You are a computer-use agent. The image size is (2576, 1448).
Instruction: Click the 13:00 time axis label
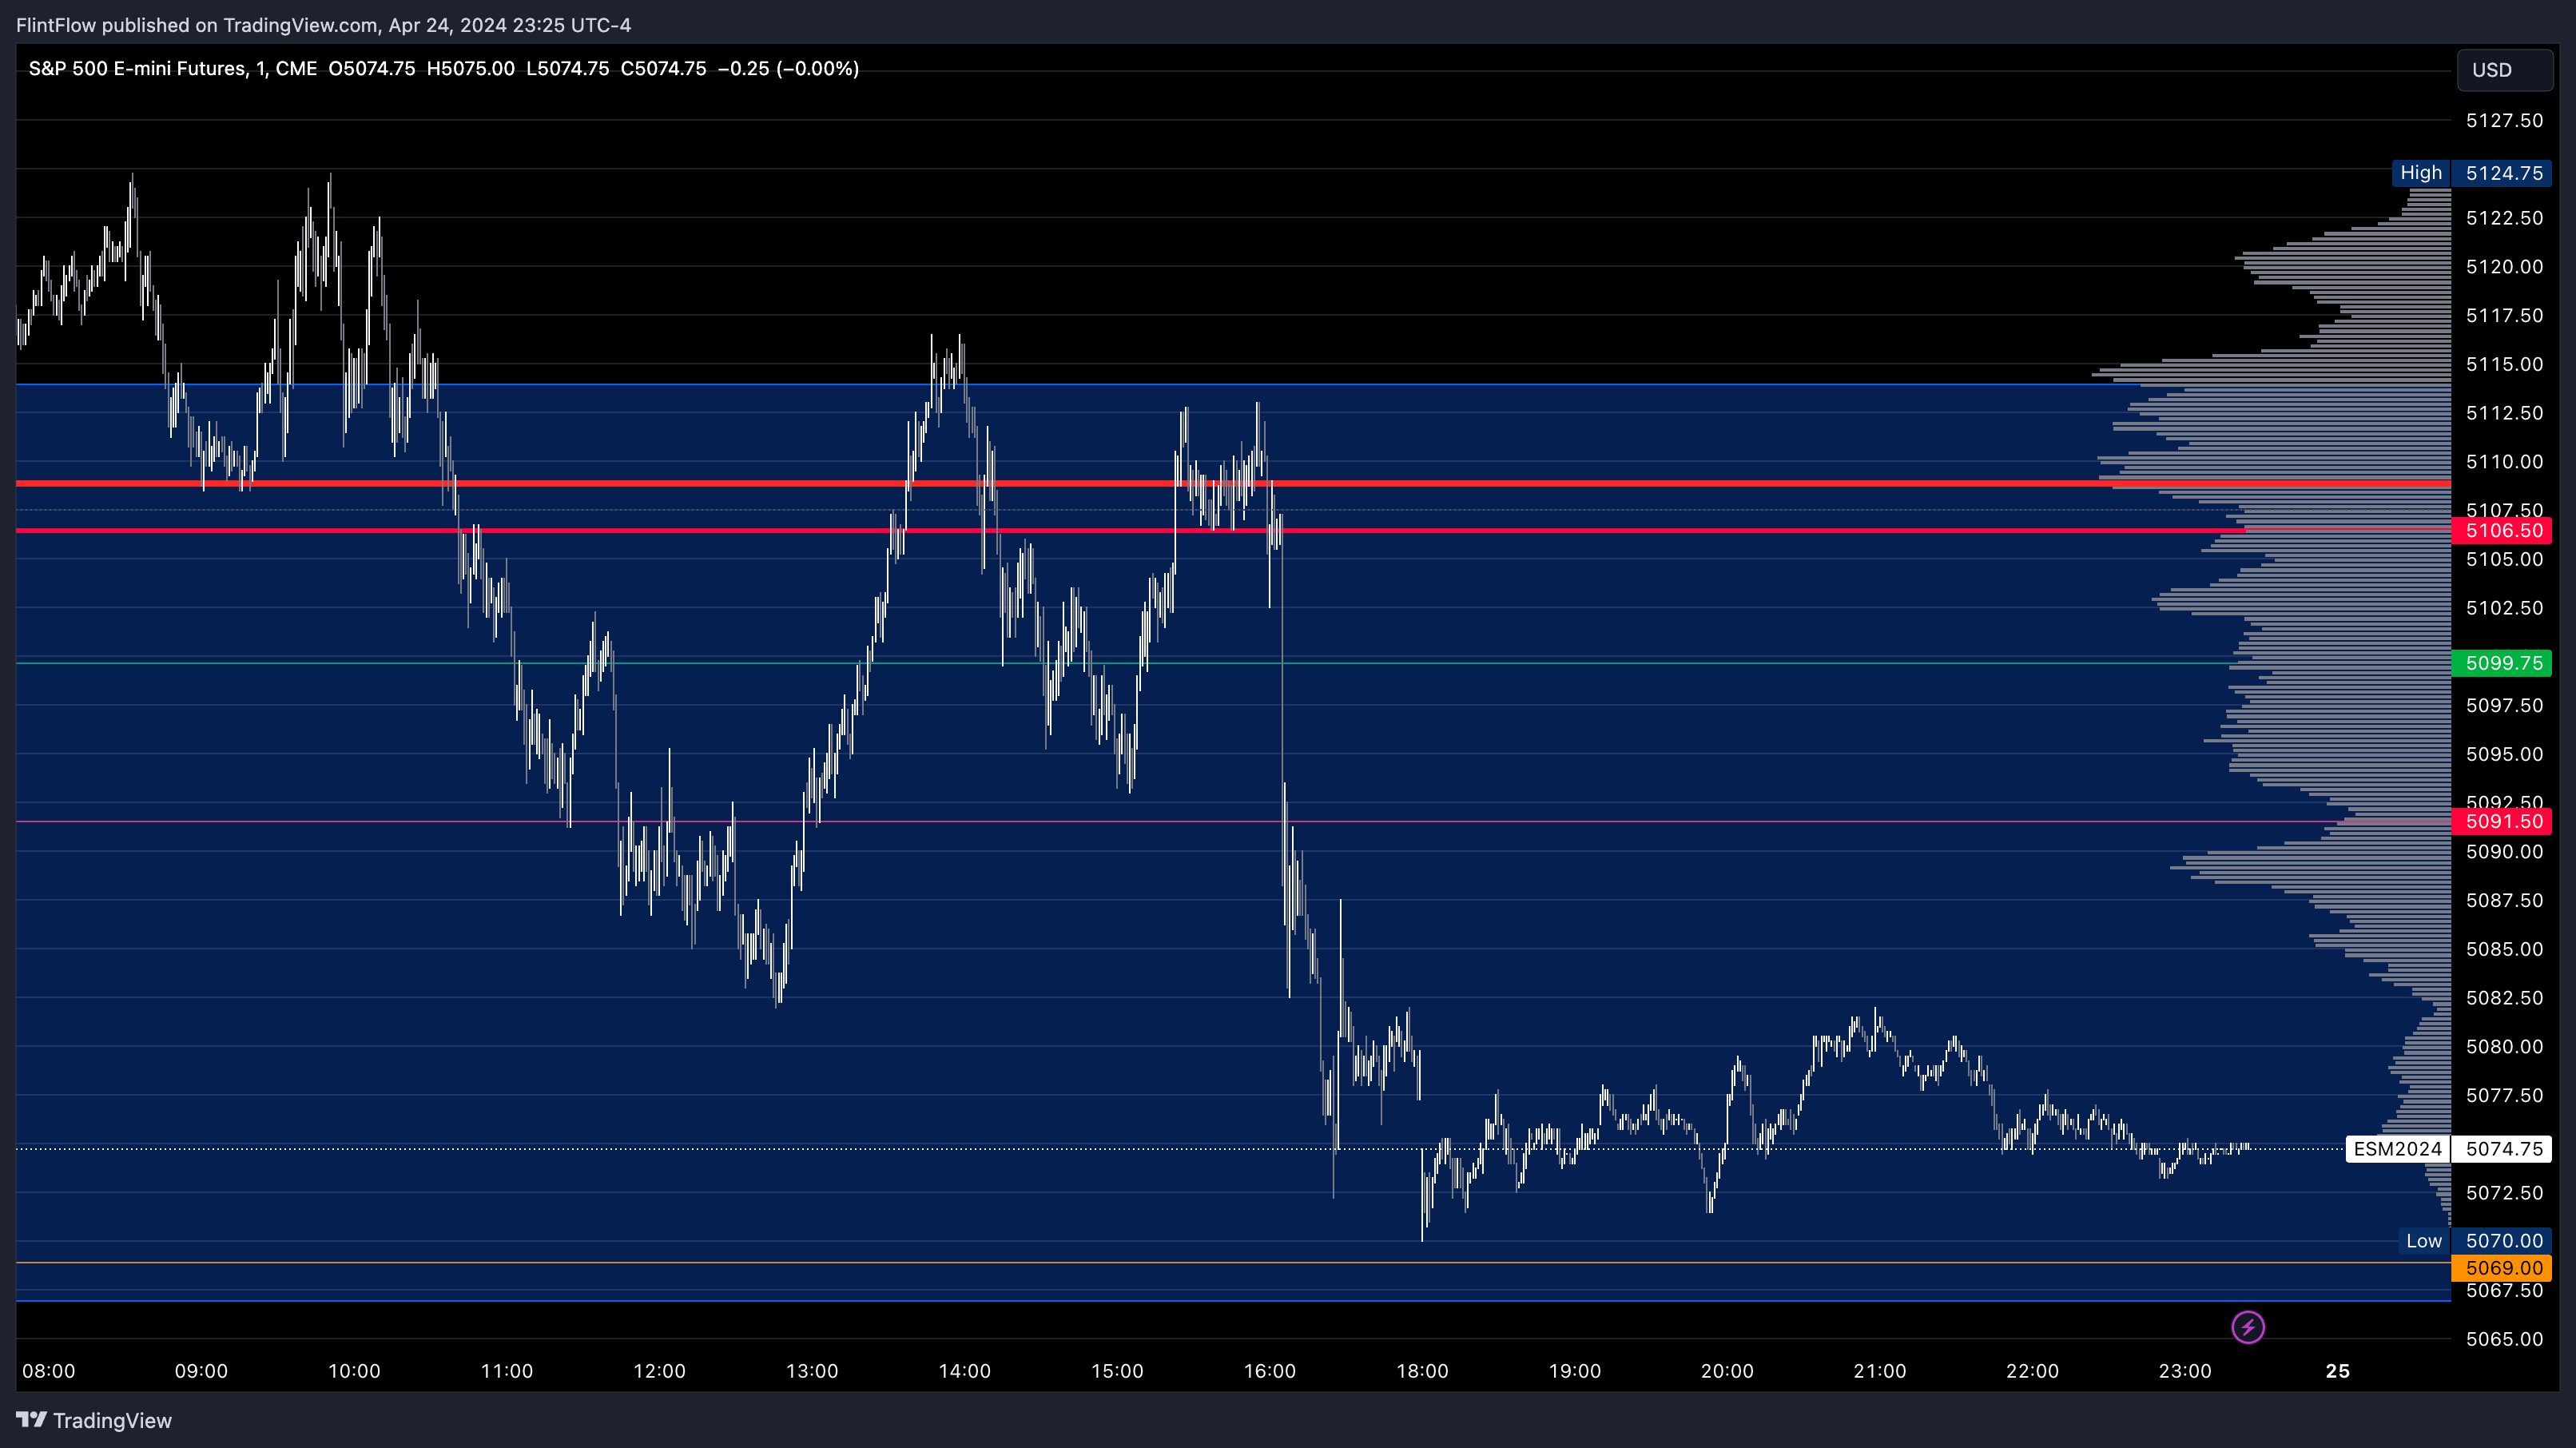(x=812, y=1371)
